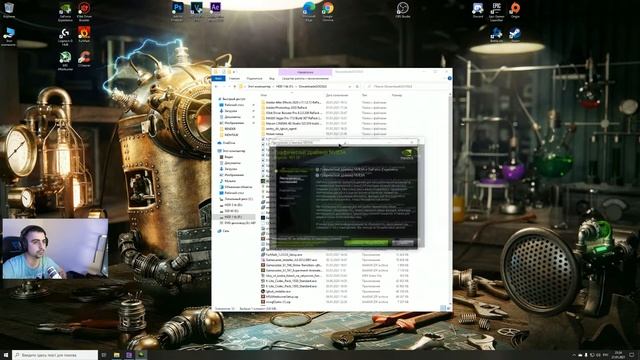Launch Vegas Pro desktop shortcut
The width and height of the screenshot is (640, 360).
click(197, 11)
